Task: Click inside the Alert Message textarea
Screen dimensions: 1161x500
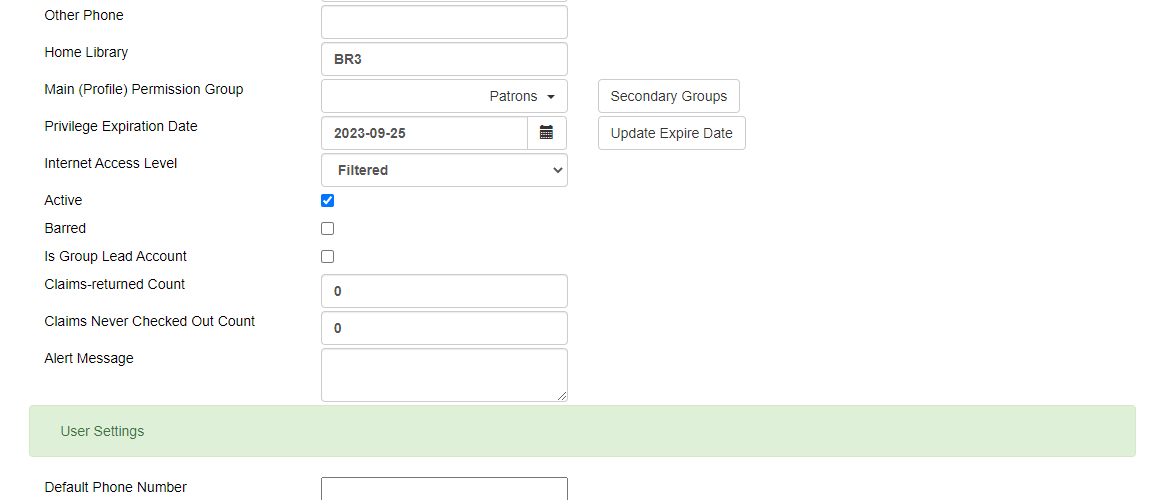Action: click(x=444, y=376)
